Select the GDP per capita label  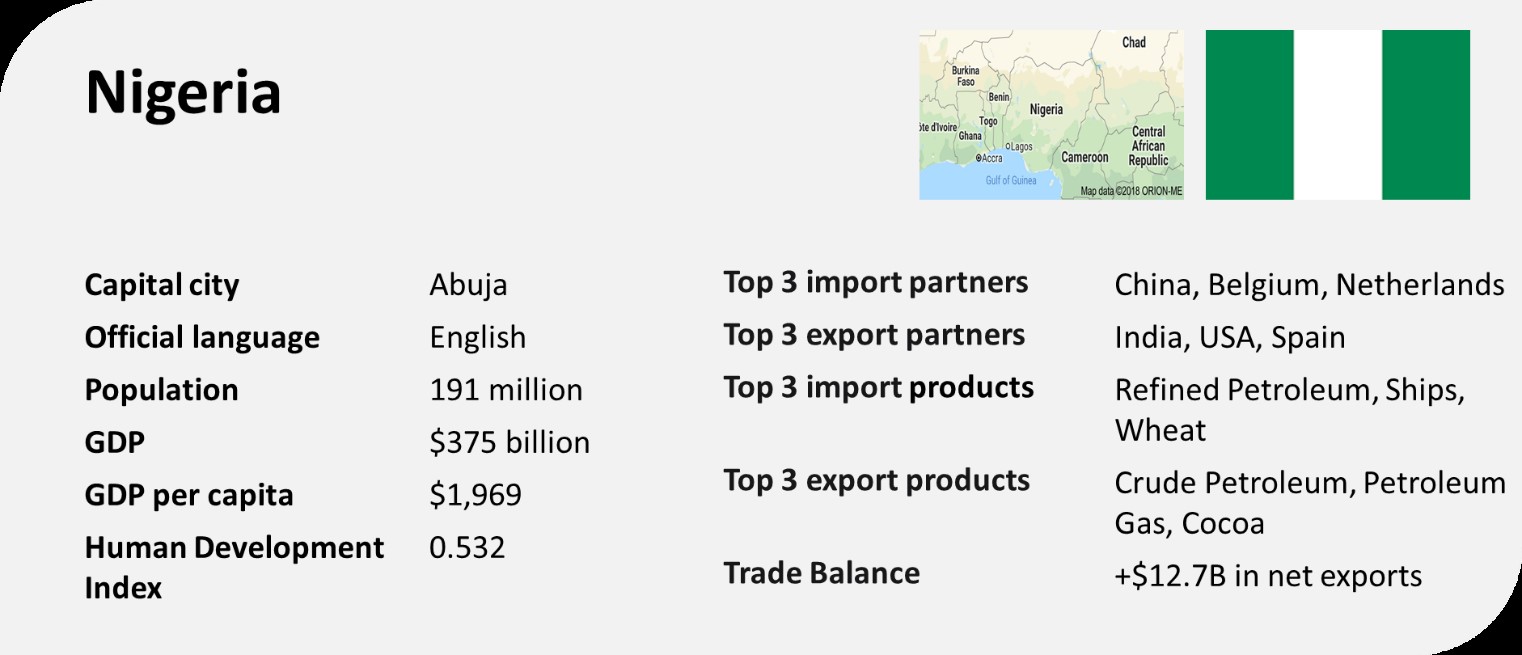pyautogui.click(x=189, y=496)
